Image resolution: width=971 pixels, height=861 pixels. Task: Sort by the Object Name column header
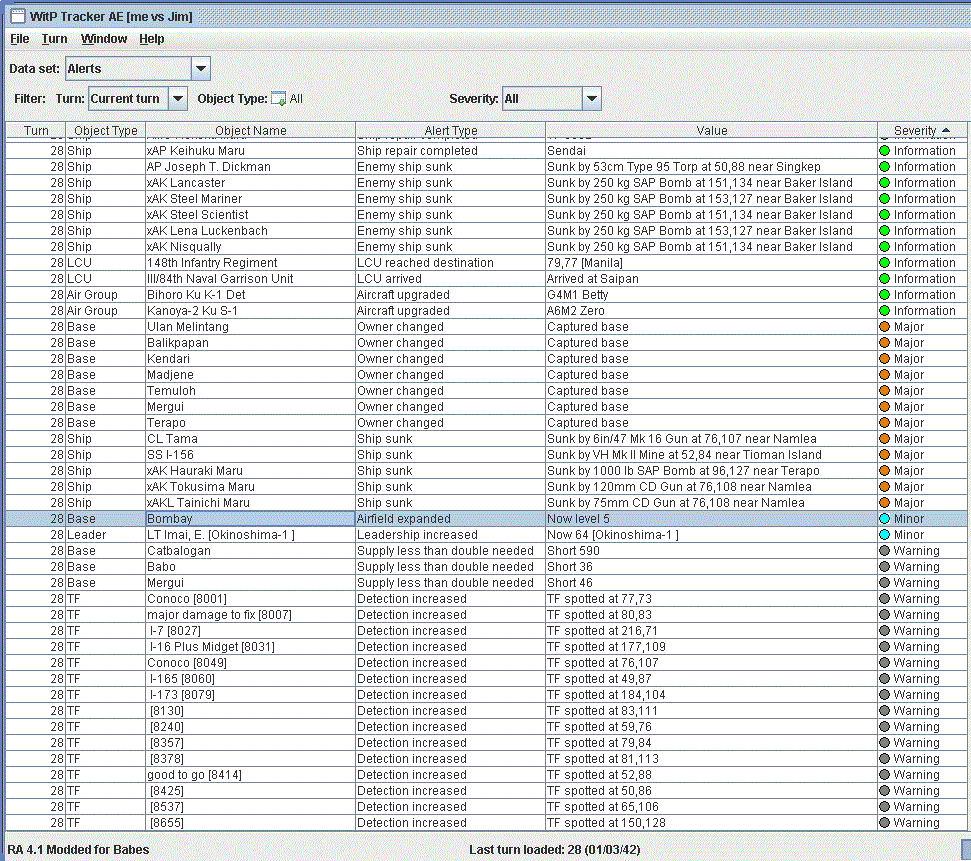point(250,131)
